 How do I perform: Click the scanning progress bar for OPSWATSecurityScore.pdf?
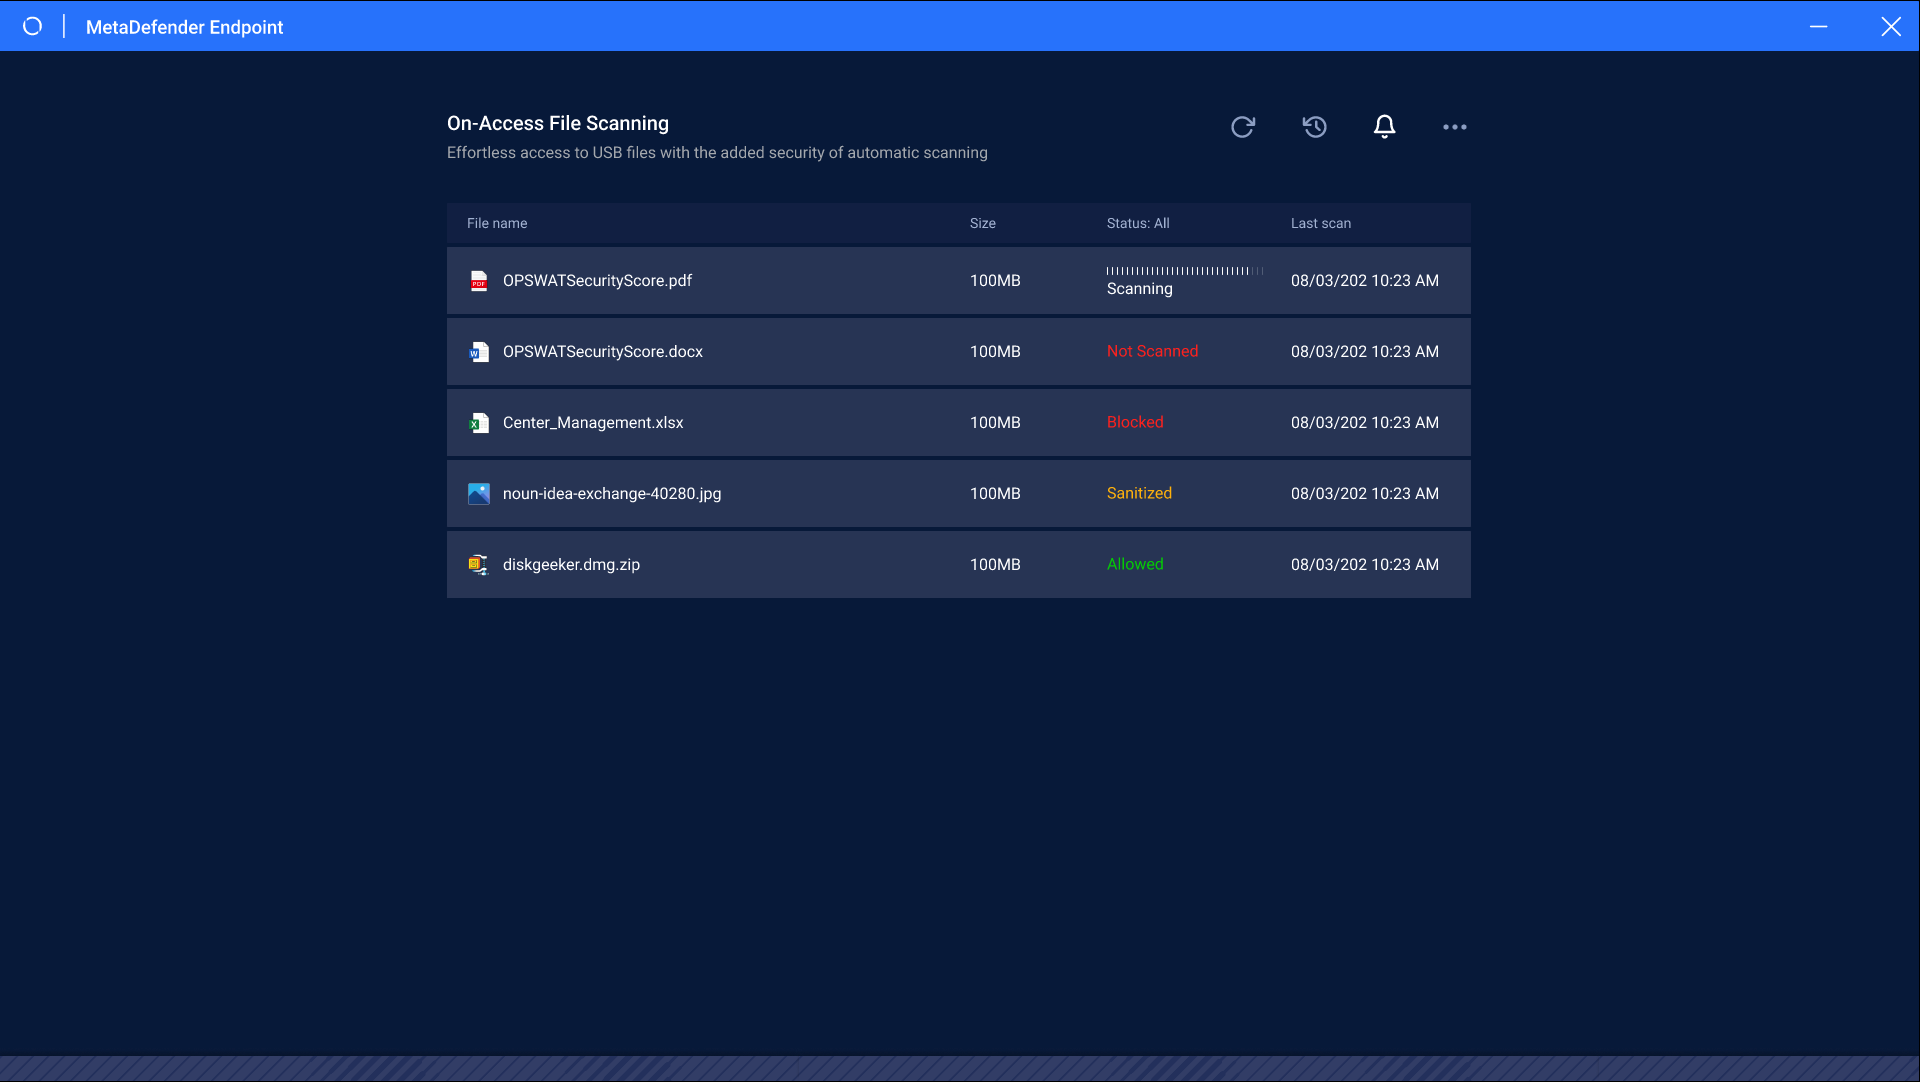pyautogui.click(x=1185, y=271)
